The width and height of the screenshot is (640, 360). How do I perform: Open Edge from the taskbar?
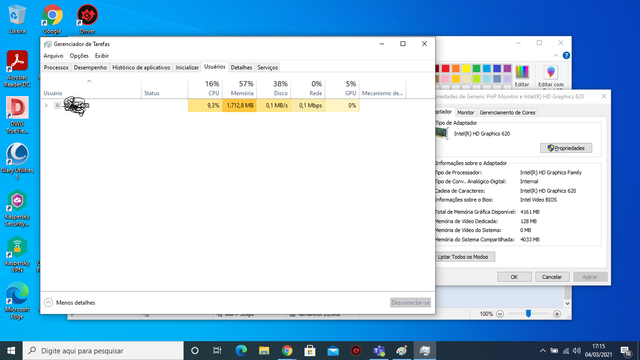241,351
